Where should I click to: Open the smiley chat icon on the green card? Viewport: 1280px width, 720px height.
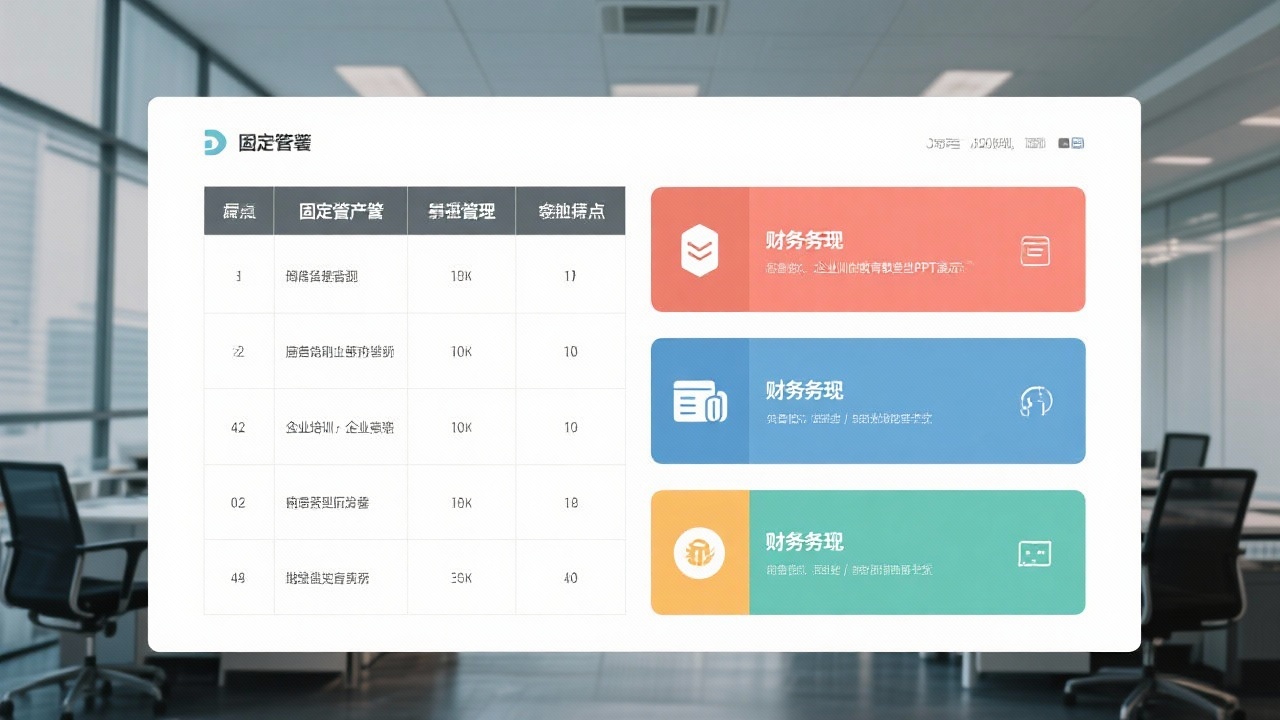tap(1036, 553)
